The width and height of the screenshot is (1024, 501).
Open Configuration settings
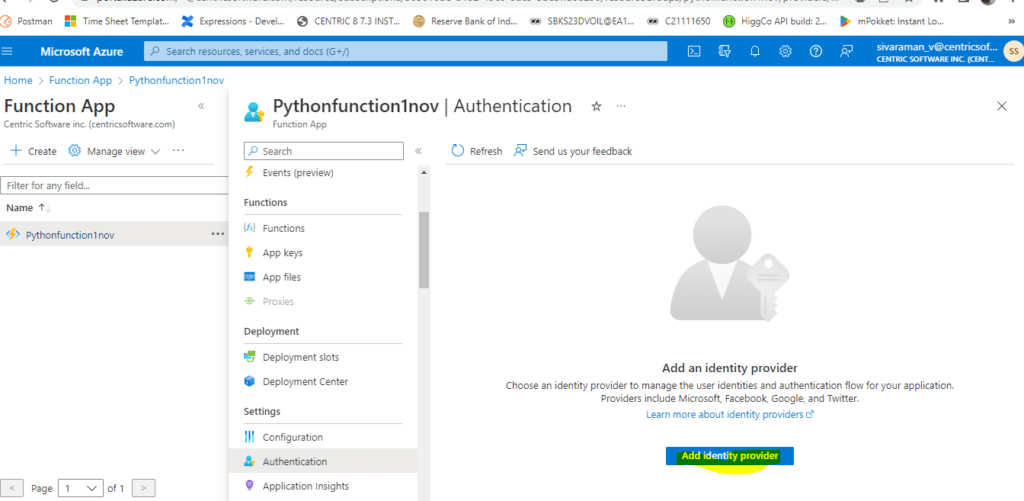(293, 437)
